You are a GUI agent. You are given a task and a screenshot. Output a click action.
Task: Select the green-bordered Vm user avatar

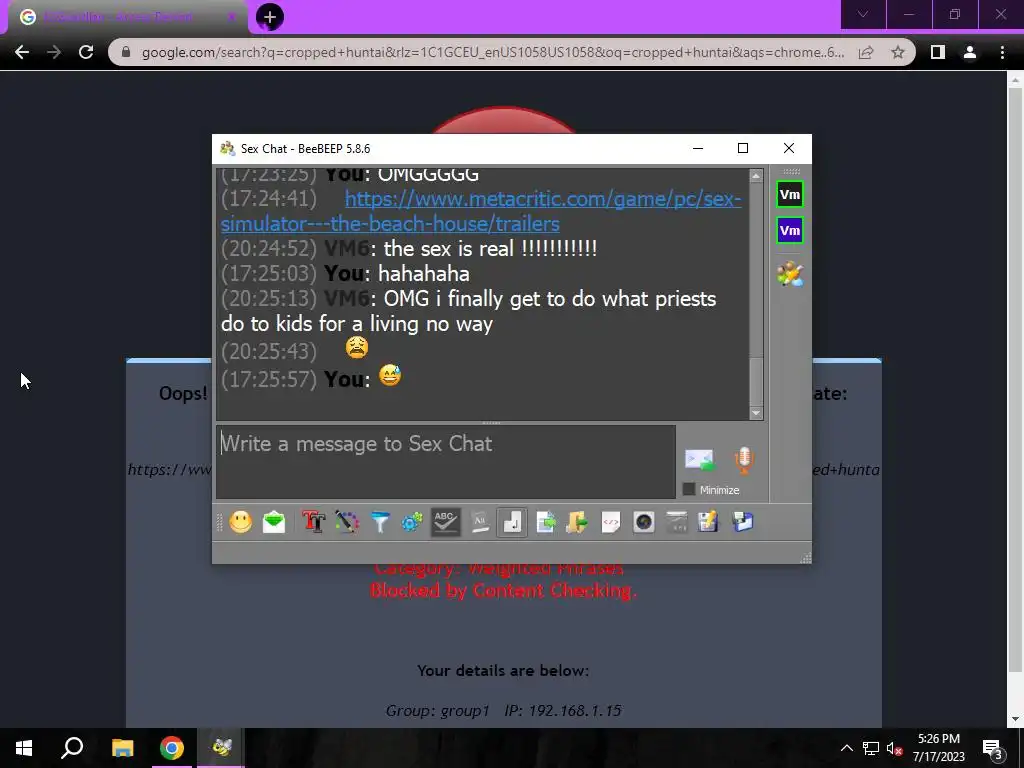(790, 195)
